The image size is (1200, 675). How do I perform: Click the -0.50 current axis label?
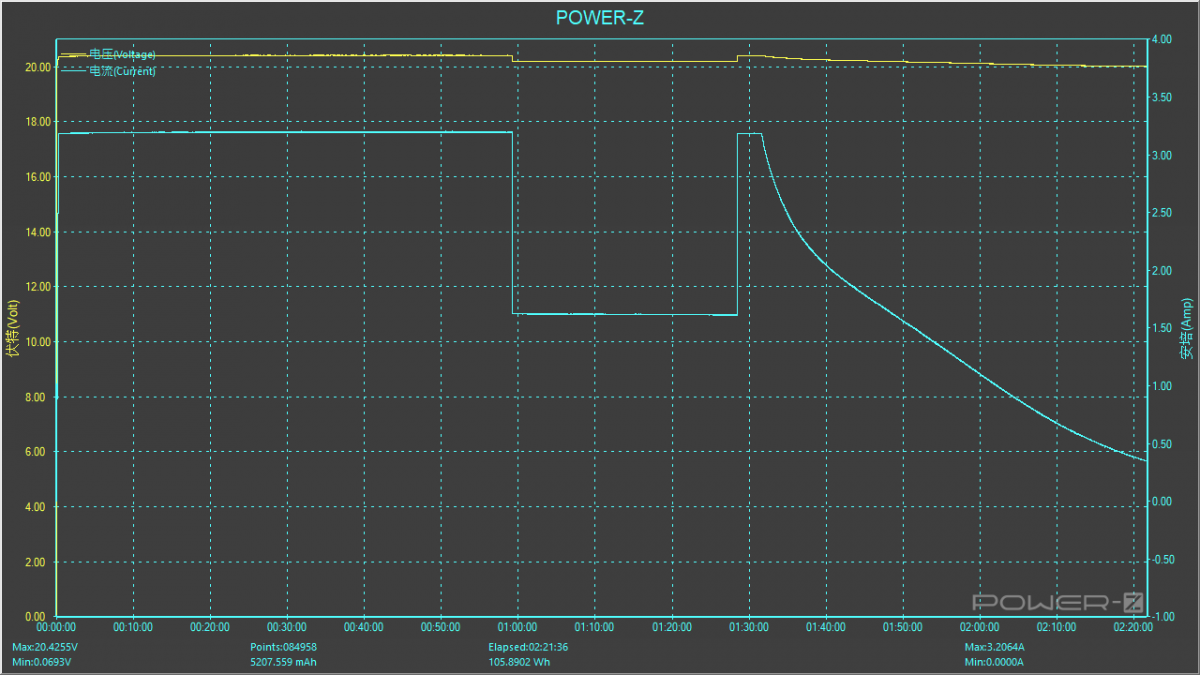coord(1163,559)
